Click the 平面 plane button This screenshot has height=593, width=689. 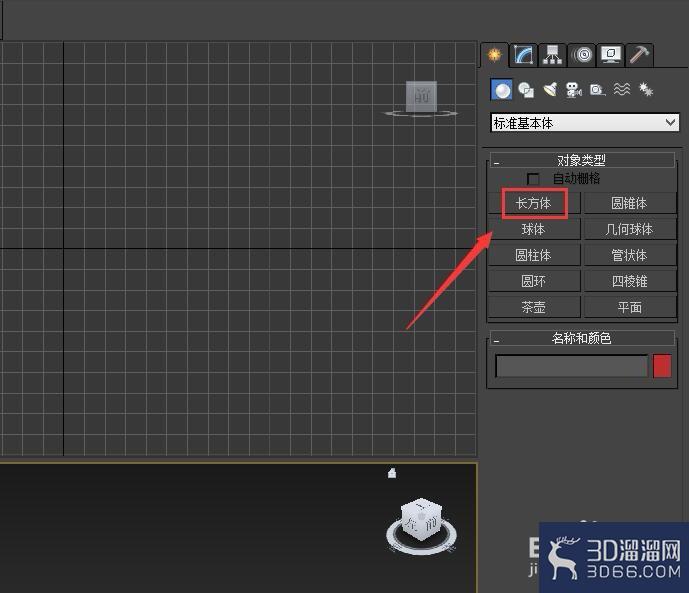pos(629,307)
